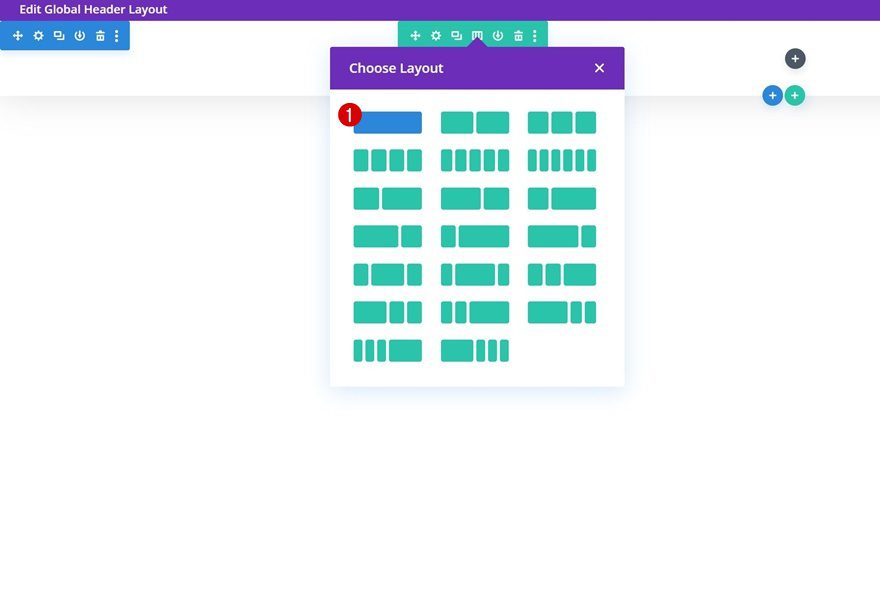Add a new section with the green plus
Viewport: 880px width, 589px height.
[x=795, y=95]
